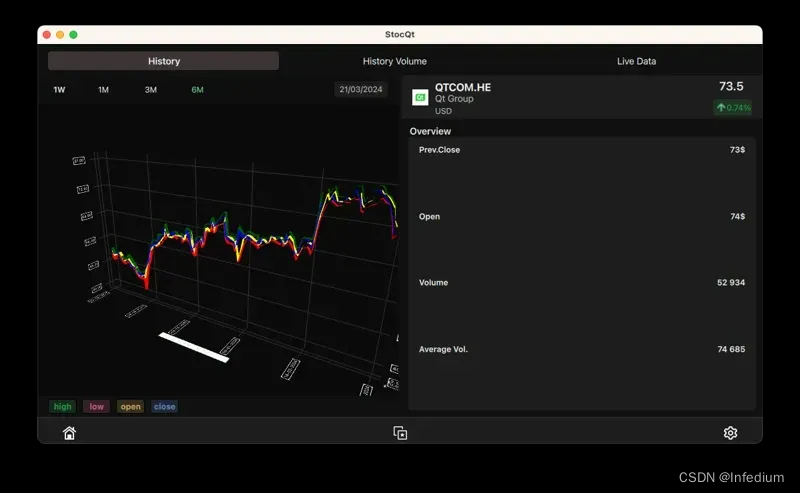Maximize the StocQt window with the green button
This screenshot has width=800, height=493.
73,35
